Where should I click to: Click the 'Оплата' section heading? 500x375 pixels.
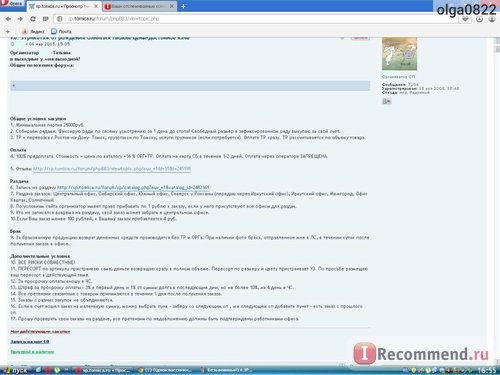[x=18, y=150]
